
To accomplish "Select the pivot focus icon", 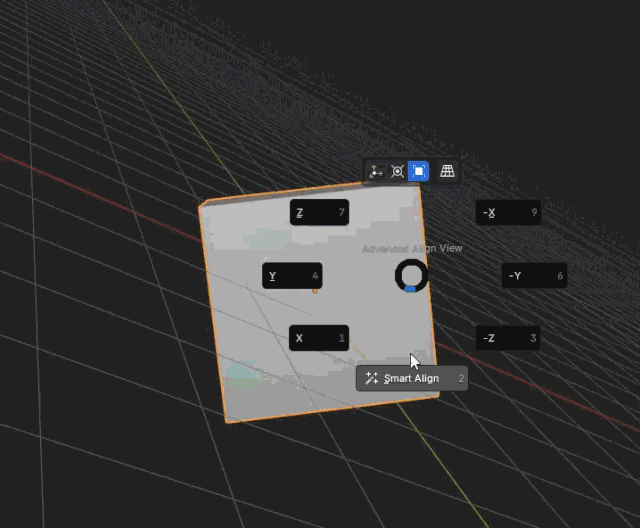I will coord(397,171).
